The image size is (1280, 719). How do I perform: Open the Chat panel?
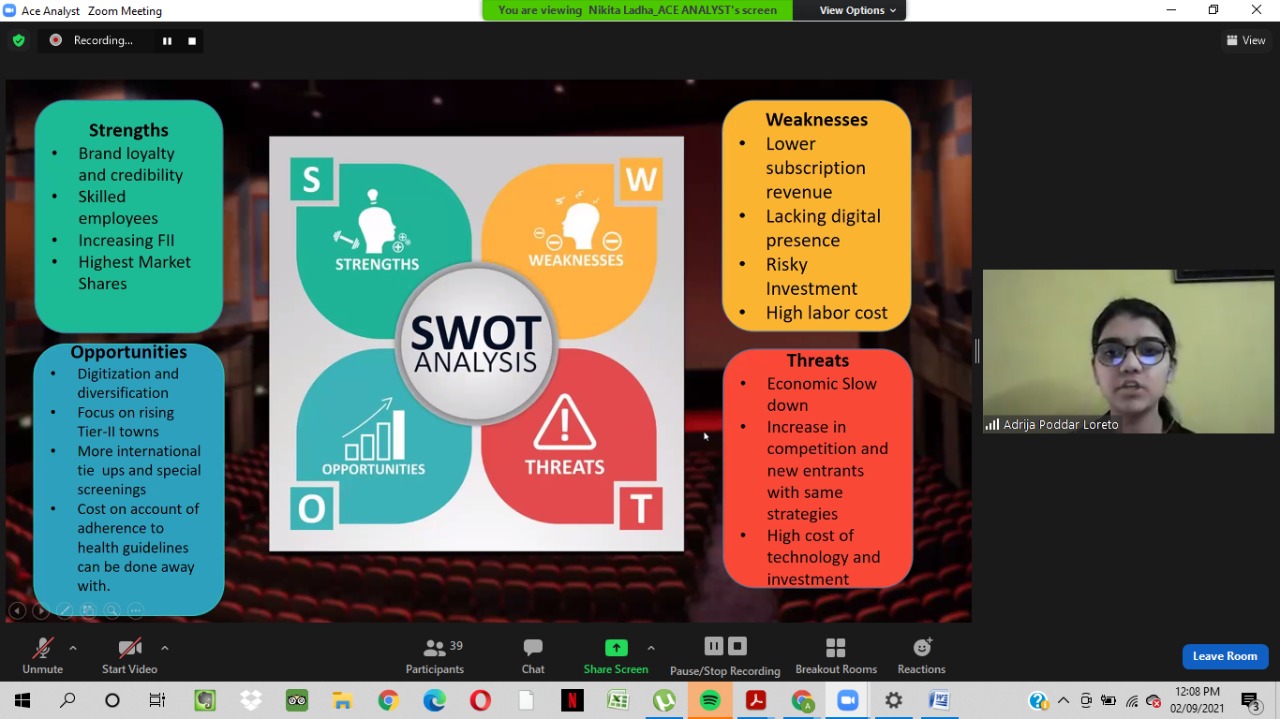point(533,655)
